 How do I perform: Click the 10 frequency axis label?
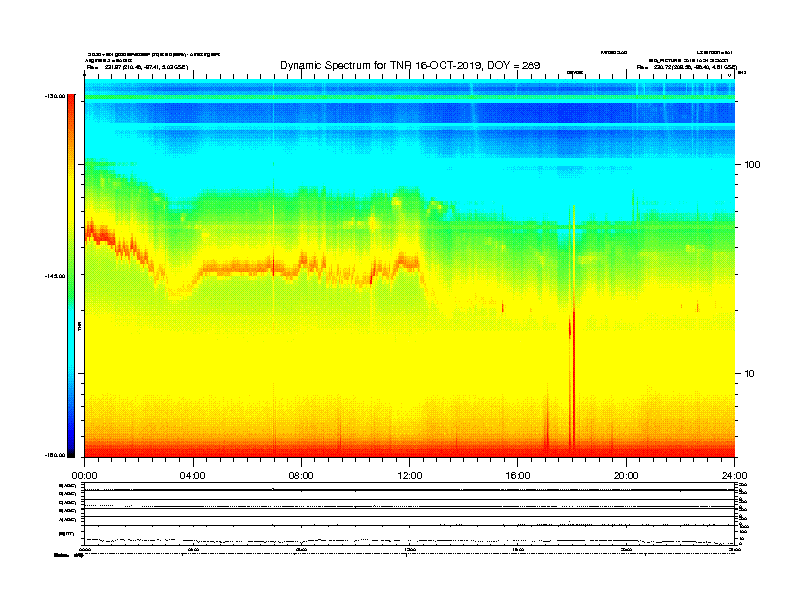[750, 374]
